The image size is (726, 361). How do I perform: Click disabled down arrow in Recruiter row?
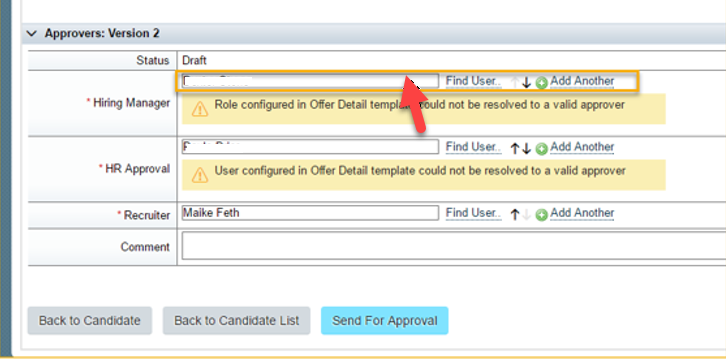coord(526,215)
